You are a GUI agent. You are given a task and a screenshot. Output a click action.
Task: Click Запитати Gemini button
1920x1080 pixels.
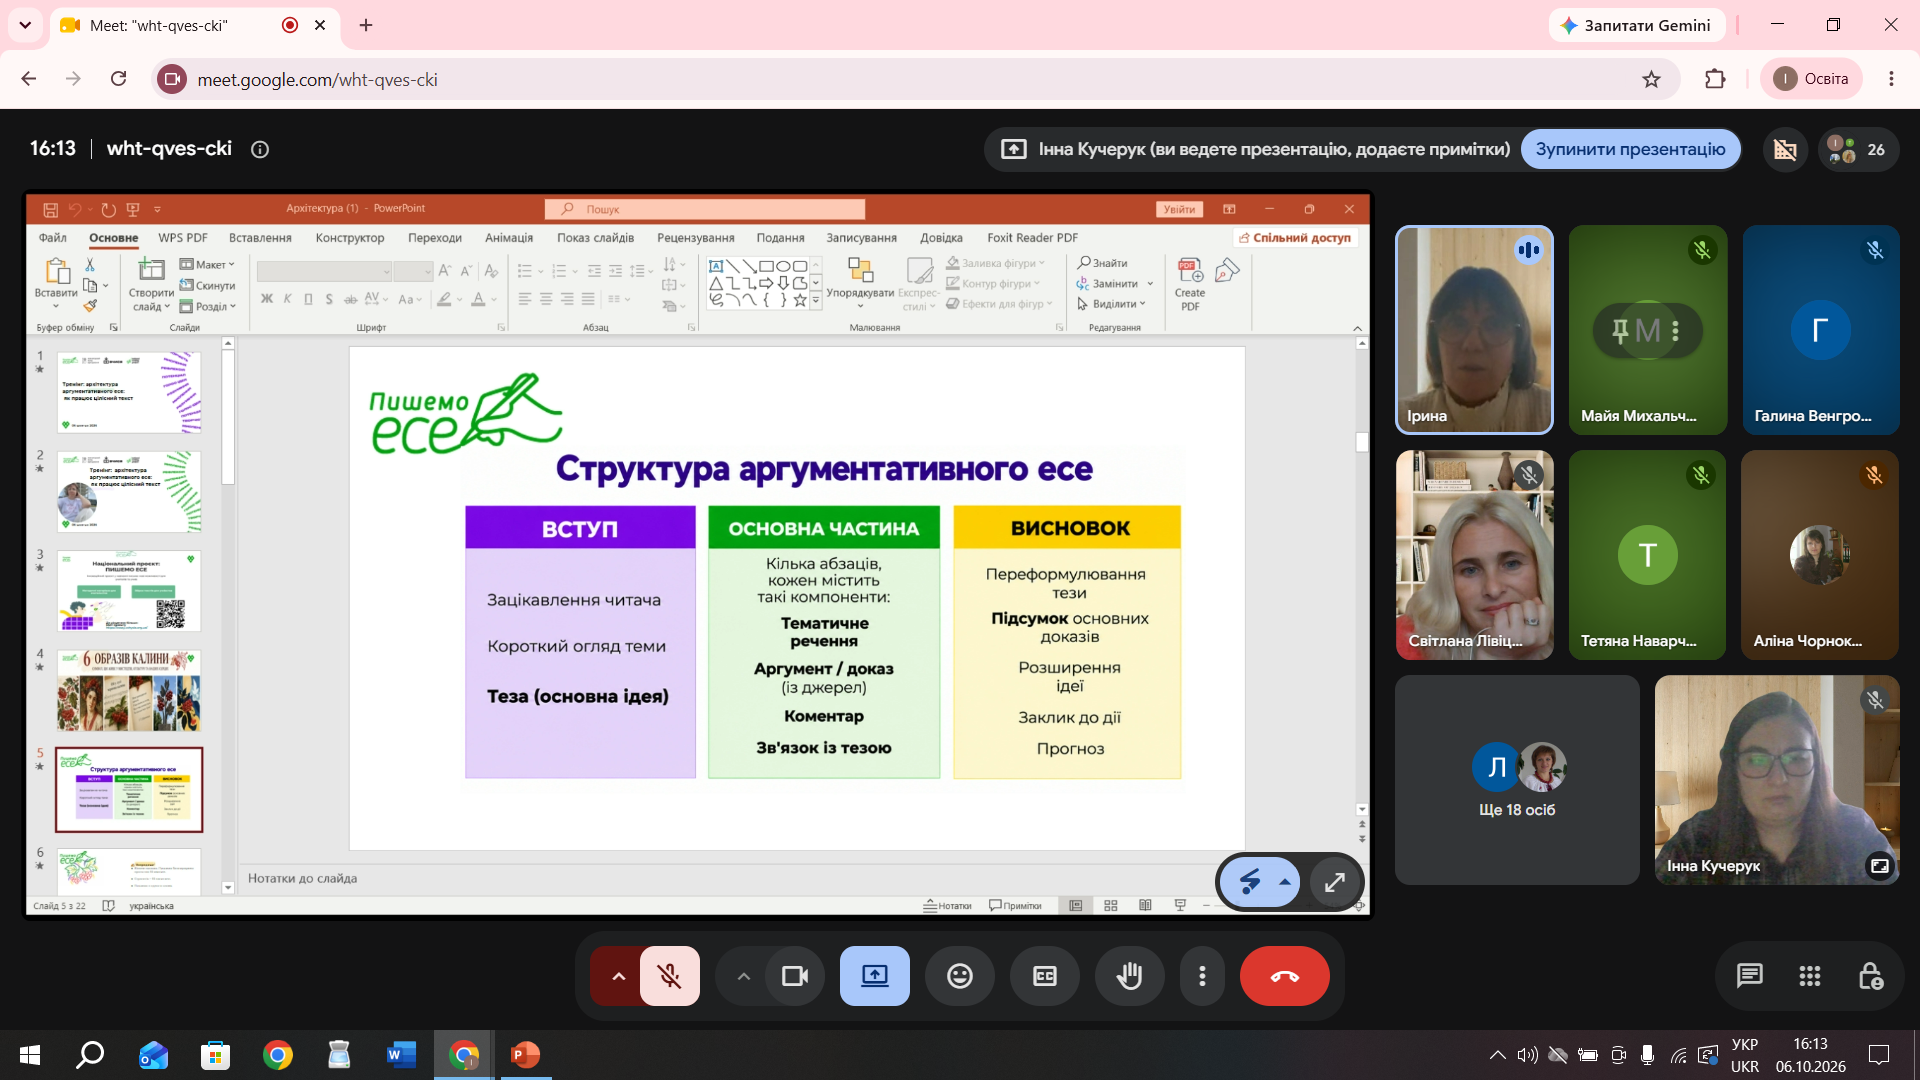[1637, 26]
